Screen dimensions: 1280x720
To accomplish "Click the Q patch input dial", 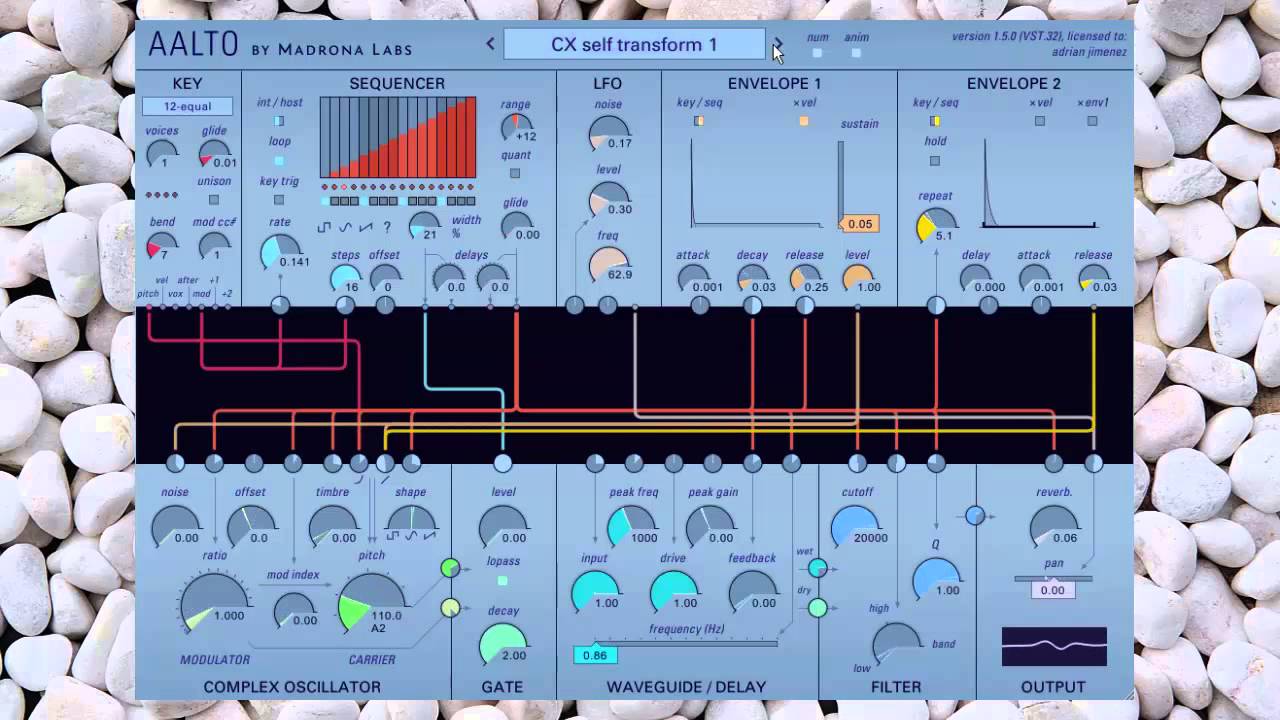I will coord(936,463).
